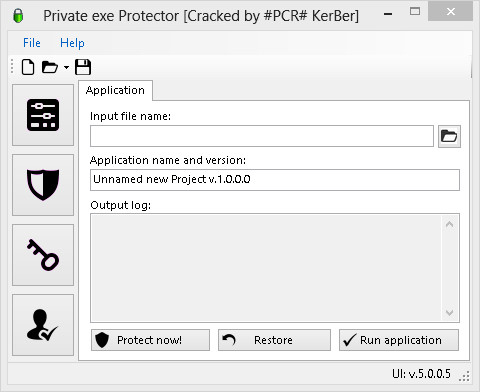Open the shield protection sidebar panel
The image size is (480, 392).
pyautogui.click(x=43, y=185)
